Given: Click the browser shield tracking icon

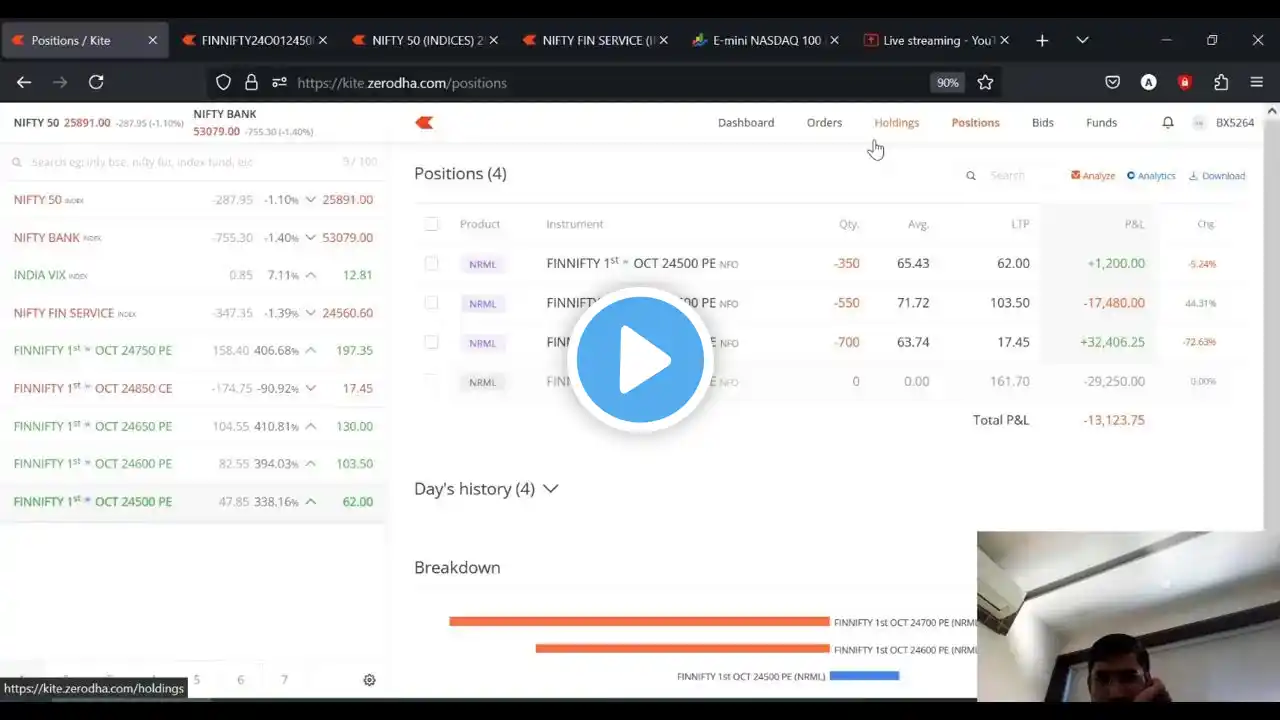Looking at the screenshot, I should [223, 83].
